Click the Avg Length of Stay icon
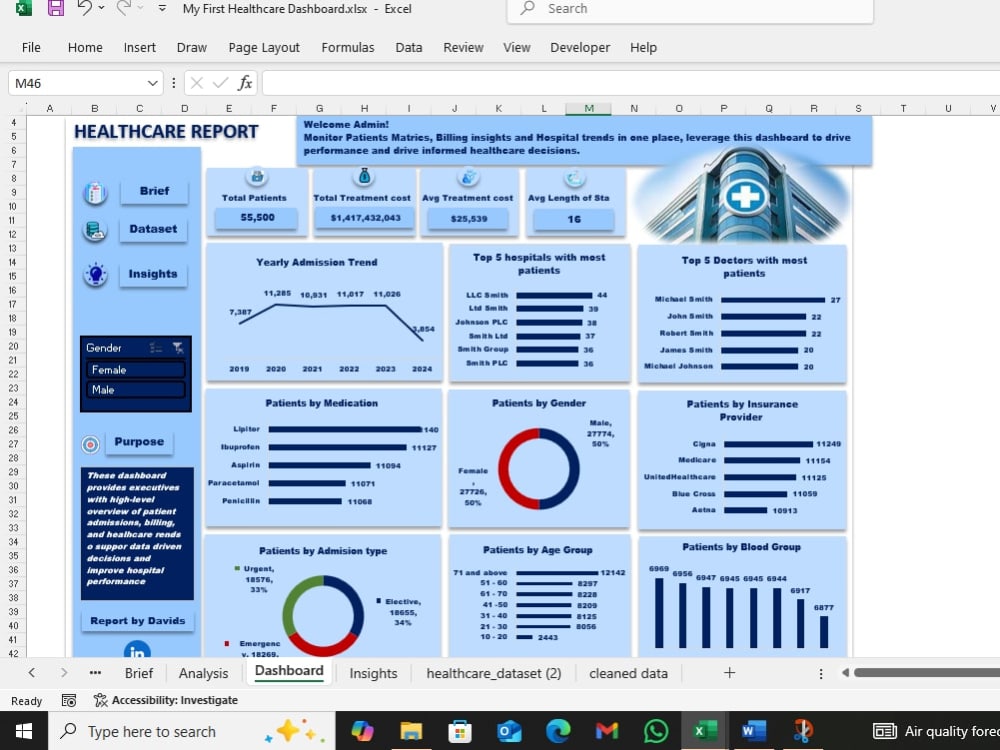Screen dimensions: 1000x750 [x=574, y=178]
